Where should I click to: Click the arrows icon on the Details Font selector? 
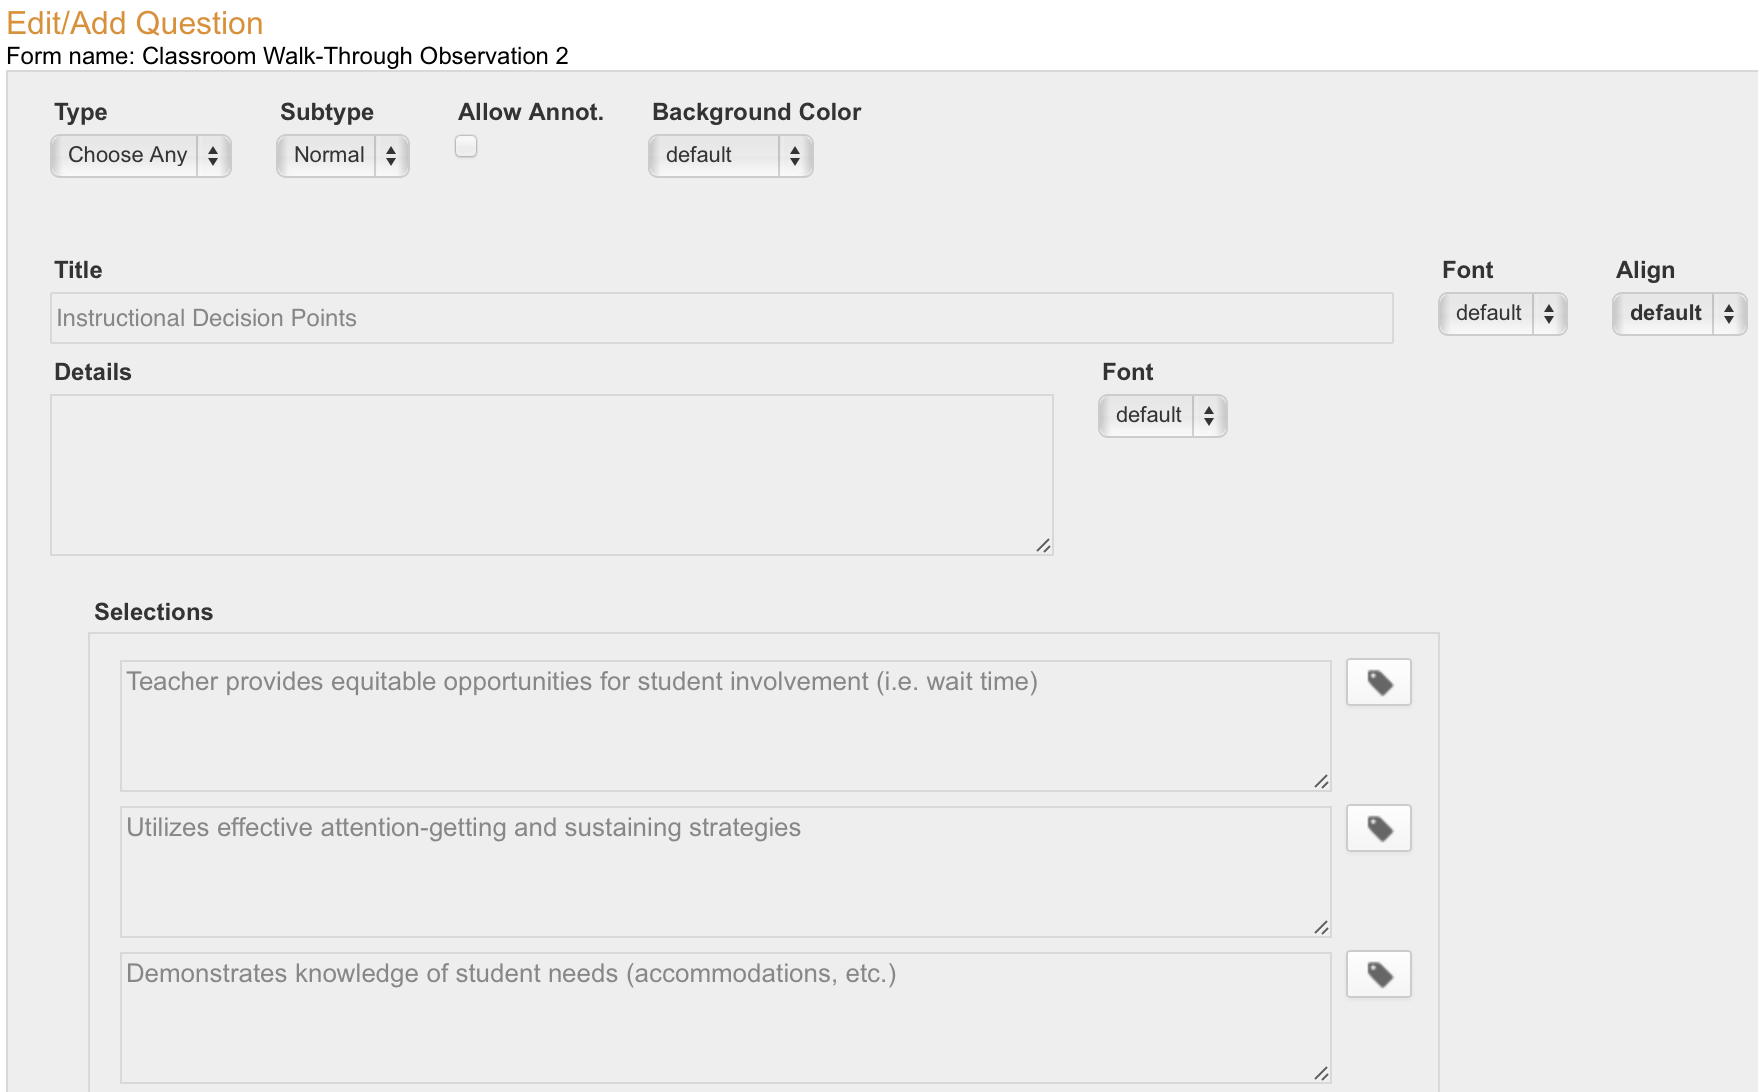(x=1209, y=416)
